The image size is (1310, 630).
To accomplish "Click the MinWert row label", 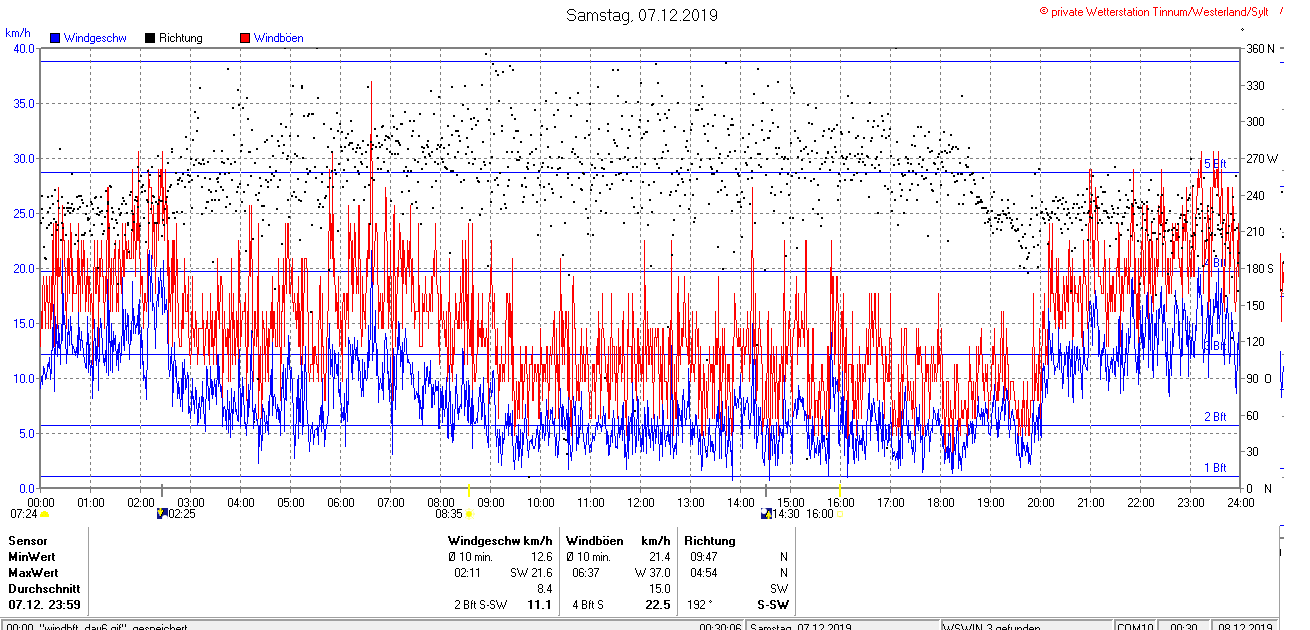I will [x=32, y=557].
